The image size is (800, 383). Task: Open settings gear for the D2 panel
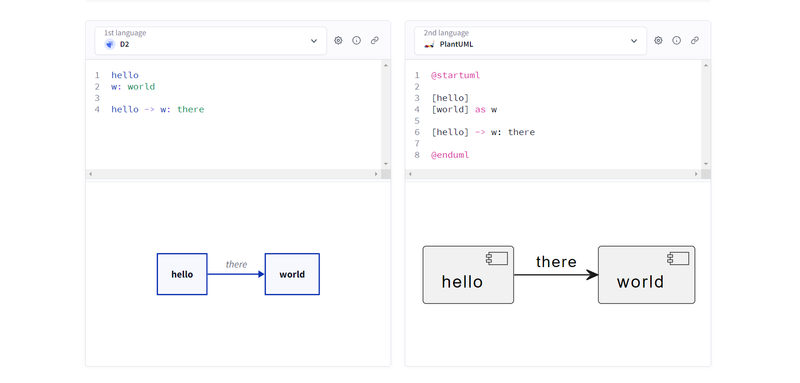(338, 40)
